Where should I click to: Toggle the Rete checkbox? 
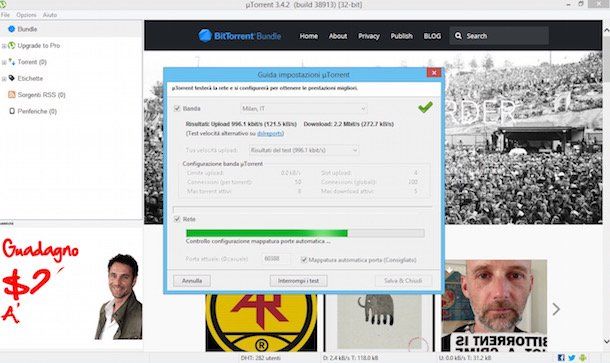tap(177, 219)
